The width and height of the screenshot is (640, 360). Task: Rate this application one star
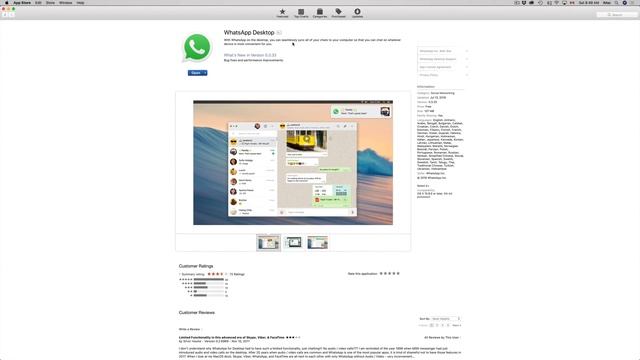(381, 273)
